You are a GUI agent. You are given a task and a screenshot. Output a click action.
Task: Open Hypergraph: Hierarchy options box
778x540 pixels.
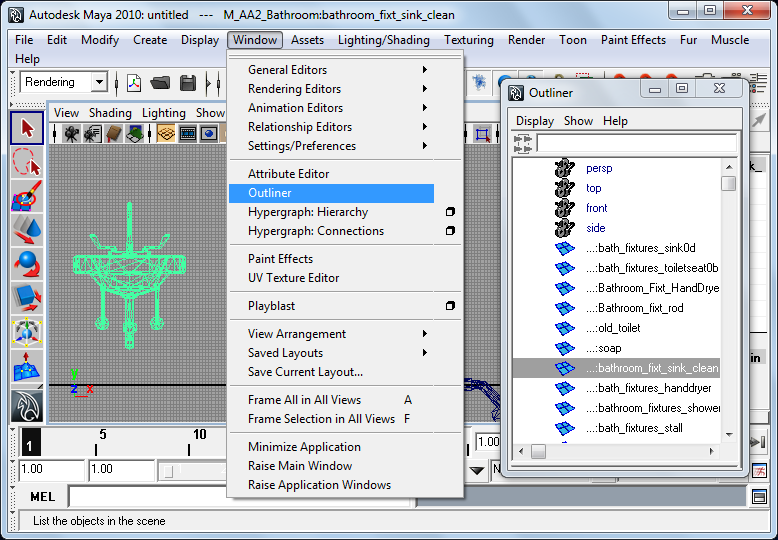[x=450, y=212]
